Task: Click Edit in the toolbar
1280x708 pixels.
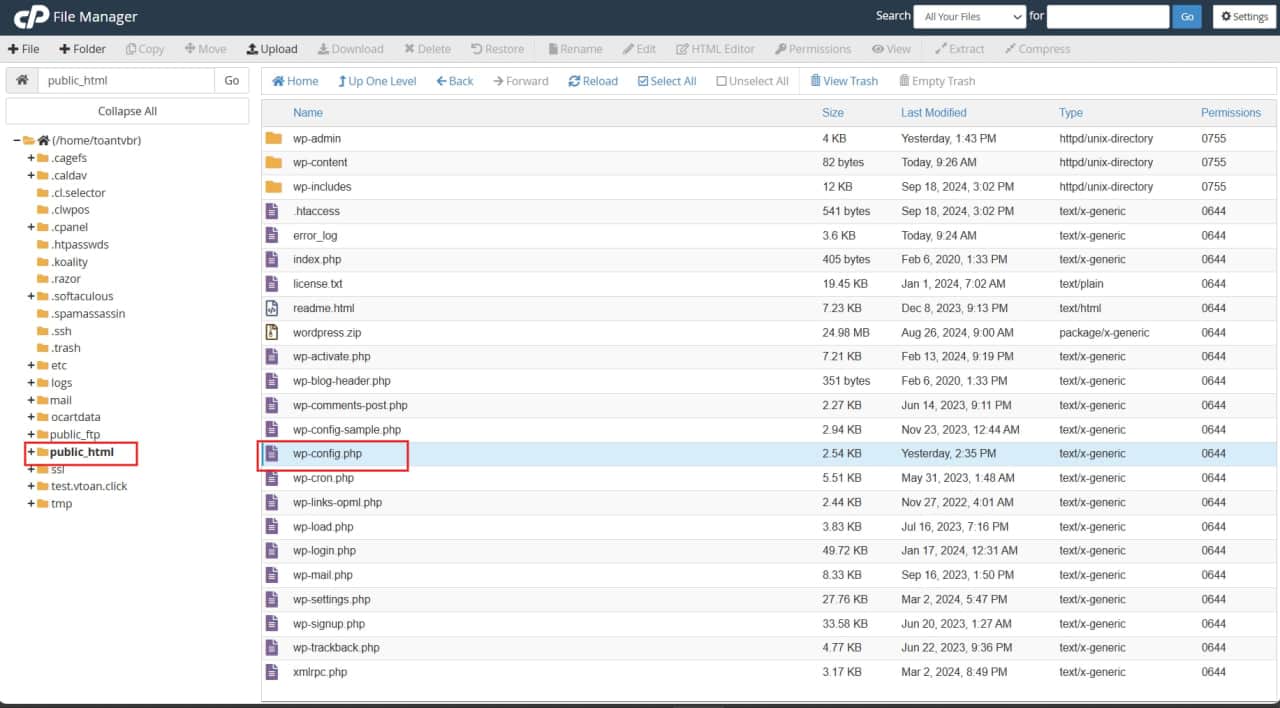Action: point(639,49)
